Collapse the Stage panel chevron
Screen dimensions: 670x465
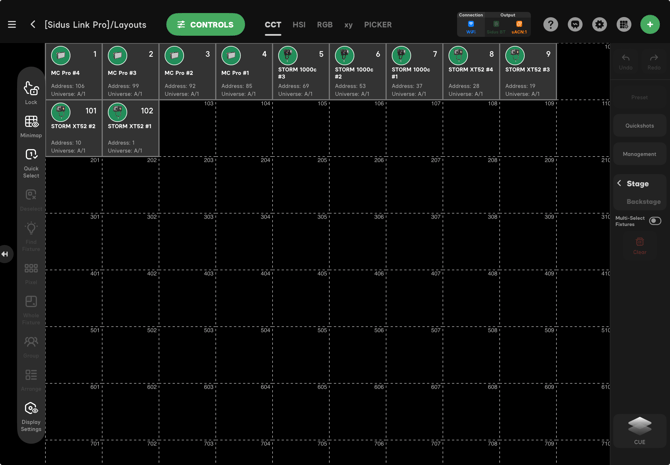coord(619,184)
